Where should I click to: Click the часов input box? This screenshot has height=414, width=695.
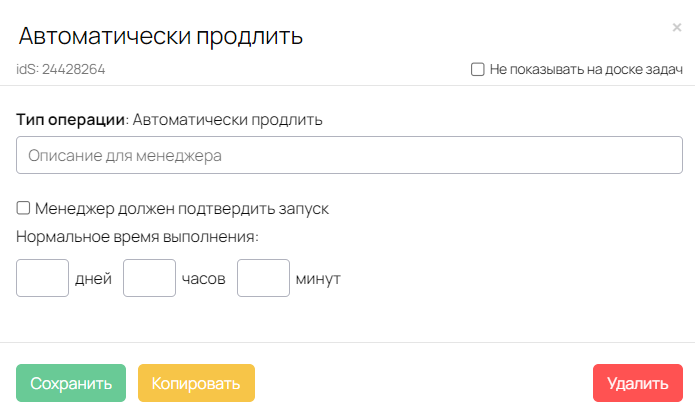pyautogui.click(x=149, y=278)
